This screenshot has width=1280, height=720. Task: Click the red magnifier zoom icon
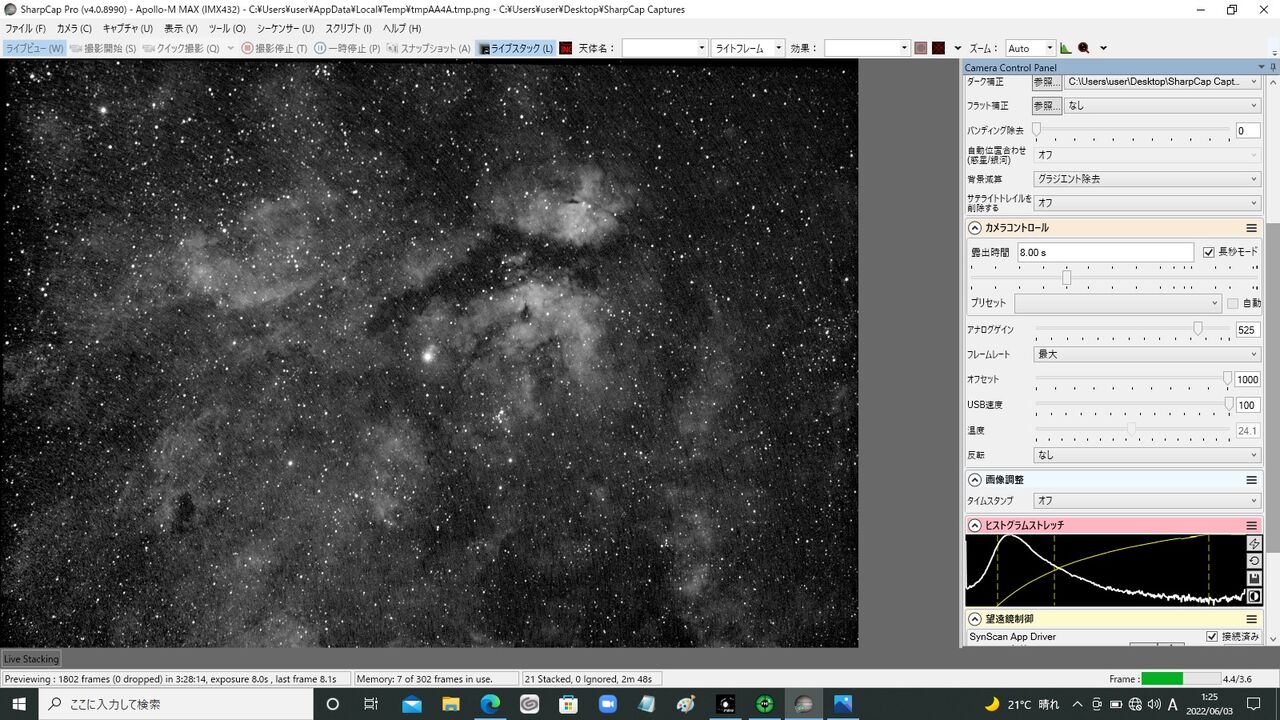click(x=1084, y=48)
